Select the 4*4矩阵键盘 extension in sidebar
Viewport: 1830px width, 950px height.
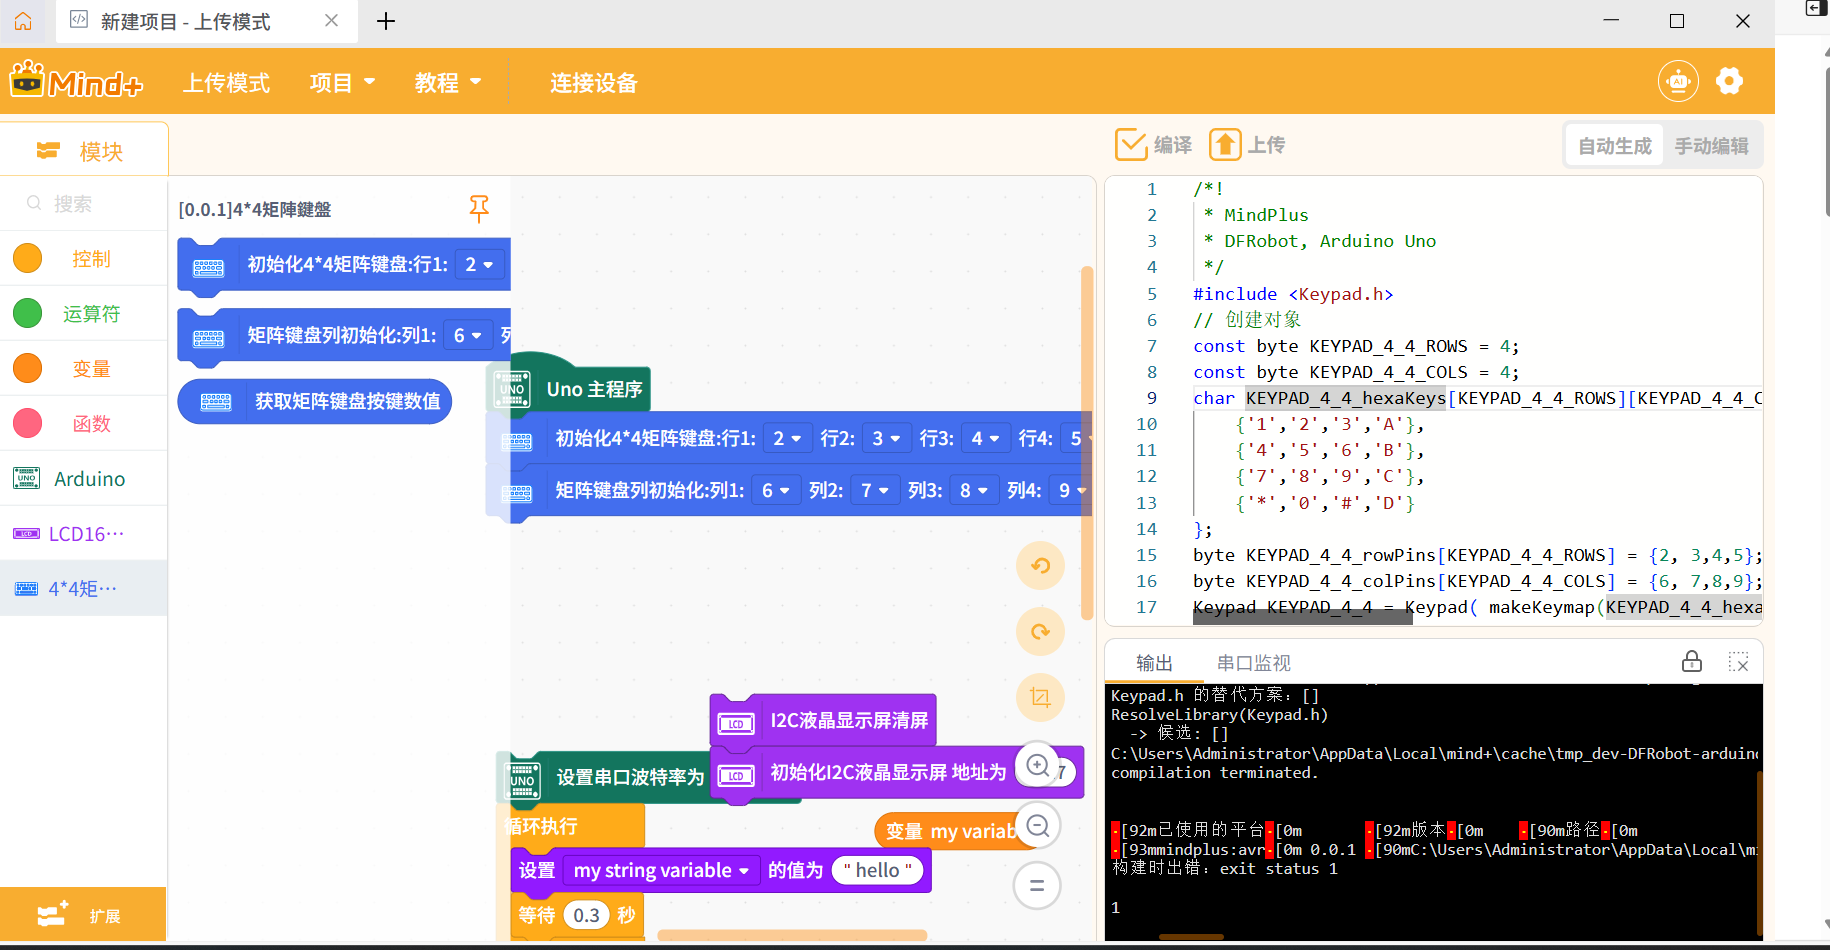[84, 588]
